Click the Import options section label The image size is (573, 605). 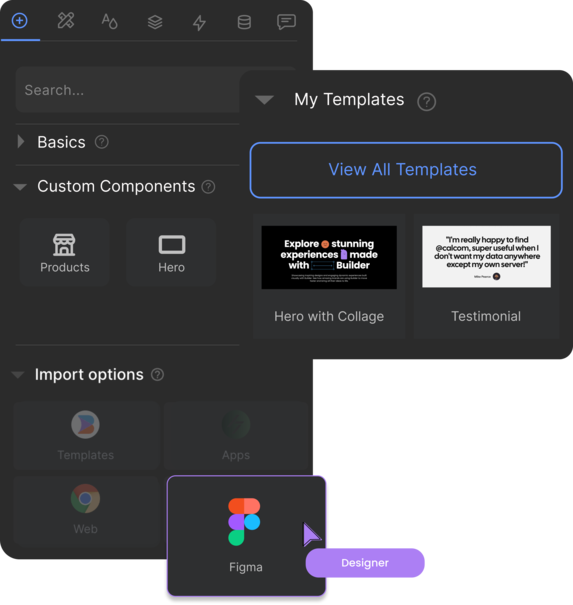[x=89, y=375]
